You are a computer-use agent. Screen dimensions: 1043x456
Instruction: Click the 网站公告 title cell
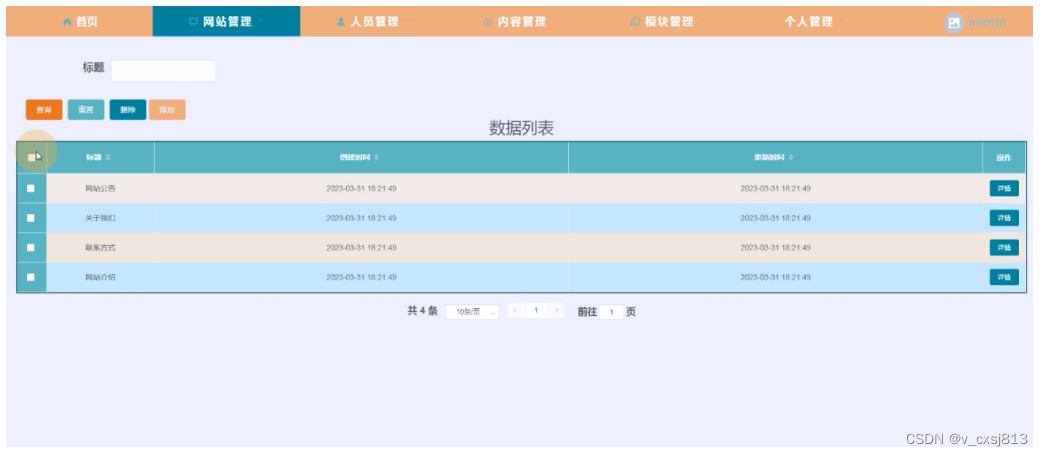point(100,189)
